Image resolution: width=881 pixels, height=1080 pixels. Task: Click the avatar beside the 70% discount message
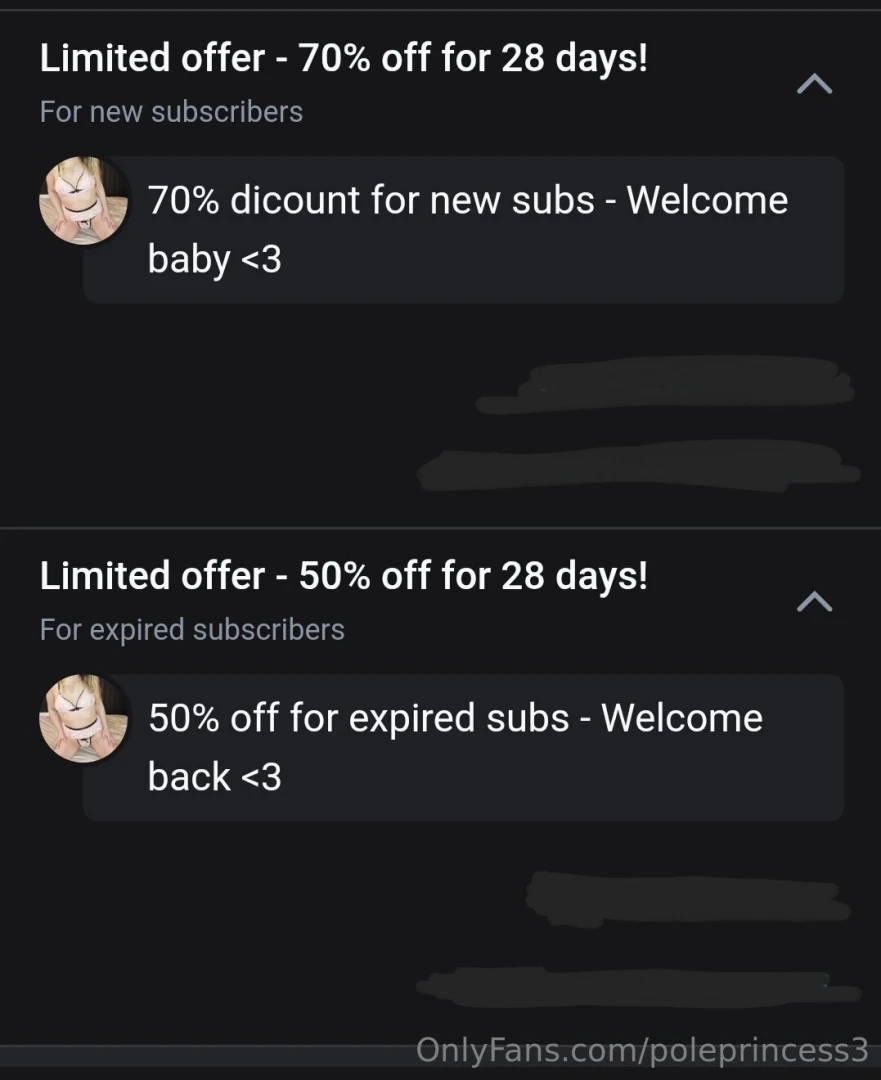pyautogui.click(x=84, y=200)
